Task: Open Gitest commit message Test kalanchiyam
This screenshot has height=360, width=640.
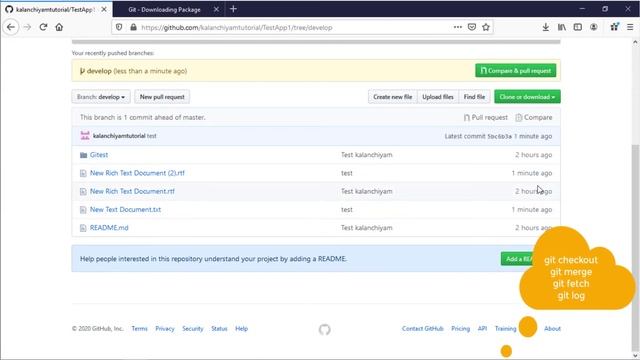Action: tap(367, 155)
